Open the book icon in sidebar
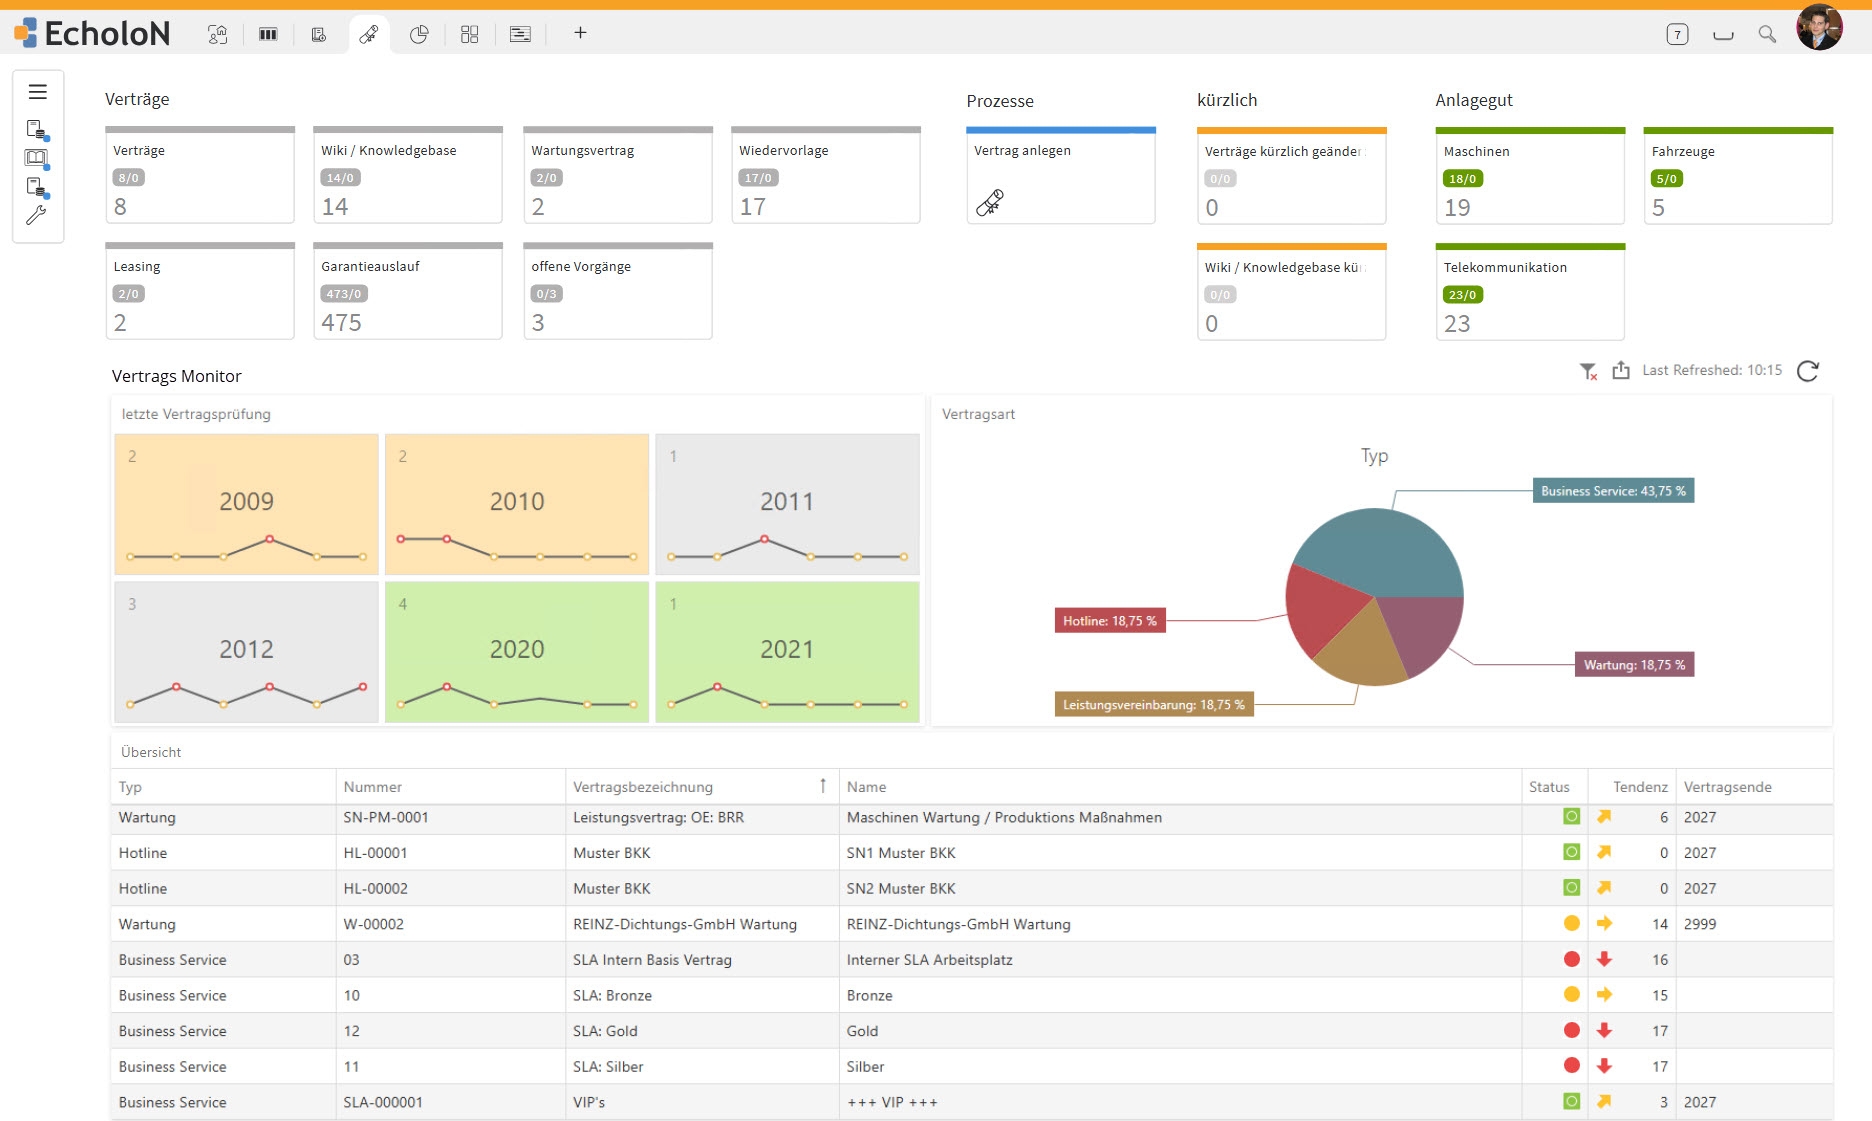This screenshot has height=1121, width=1872. pyautogui.click(x=37, y=159)
